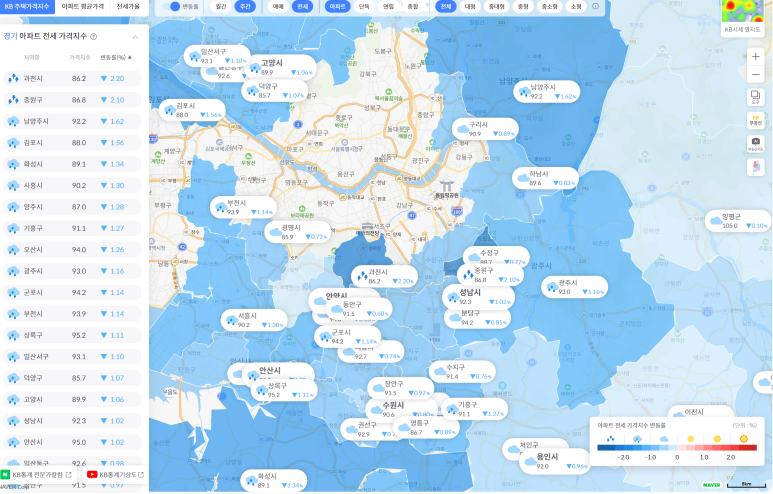773x494 pixels.
Task: Click the 분당구 map label
Action: point(477,318)
